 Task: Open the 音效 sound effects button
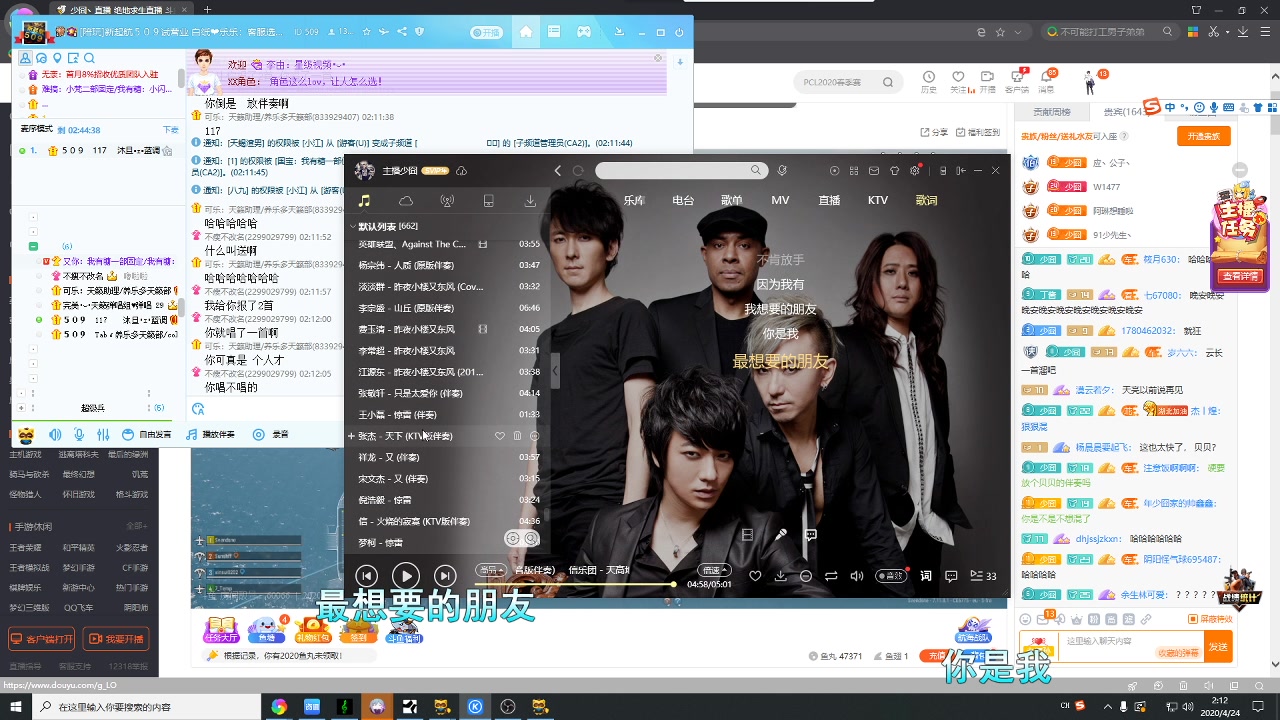pos(889,576)
